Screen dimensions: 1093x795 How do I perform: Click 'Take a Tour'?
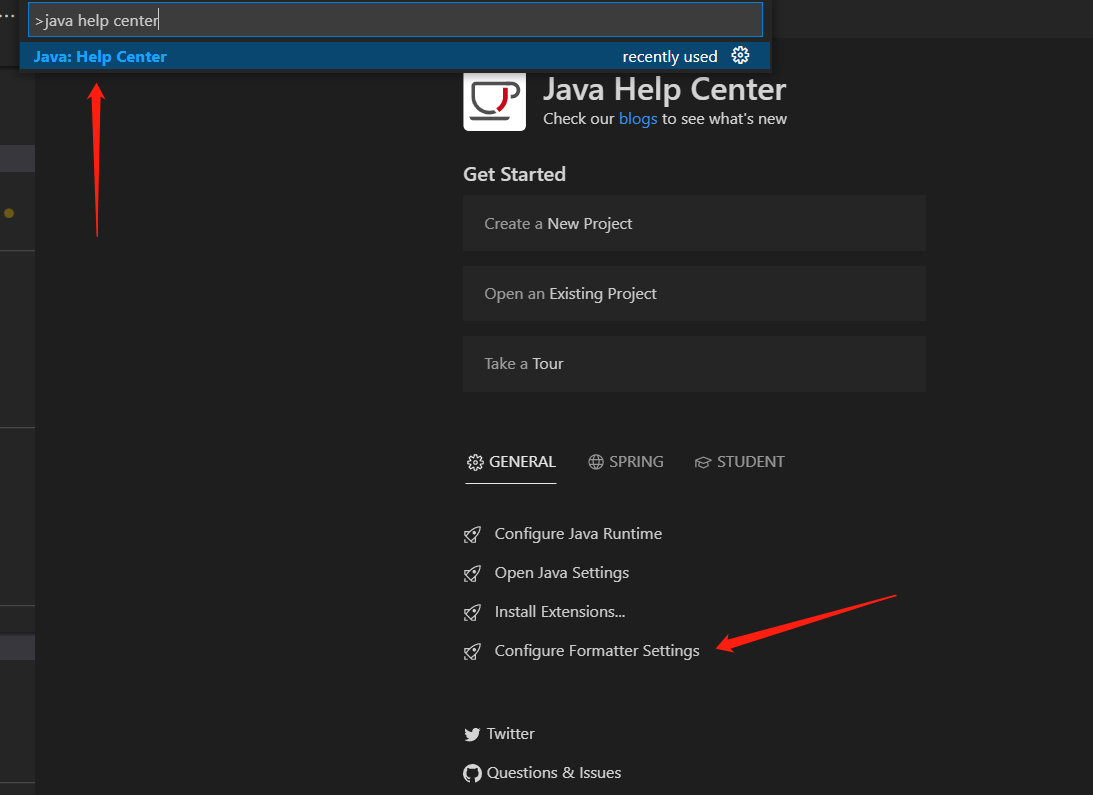tap(694, 363)
